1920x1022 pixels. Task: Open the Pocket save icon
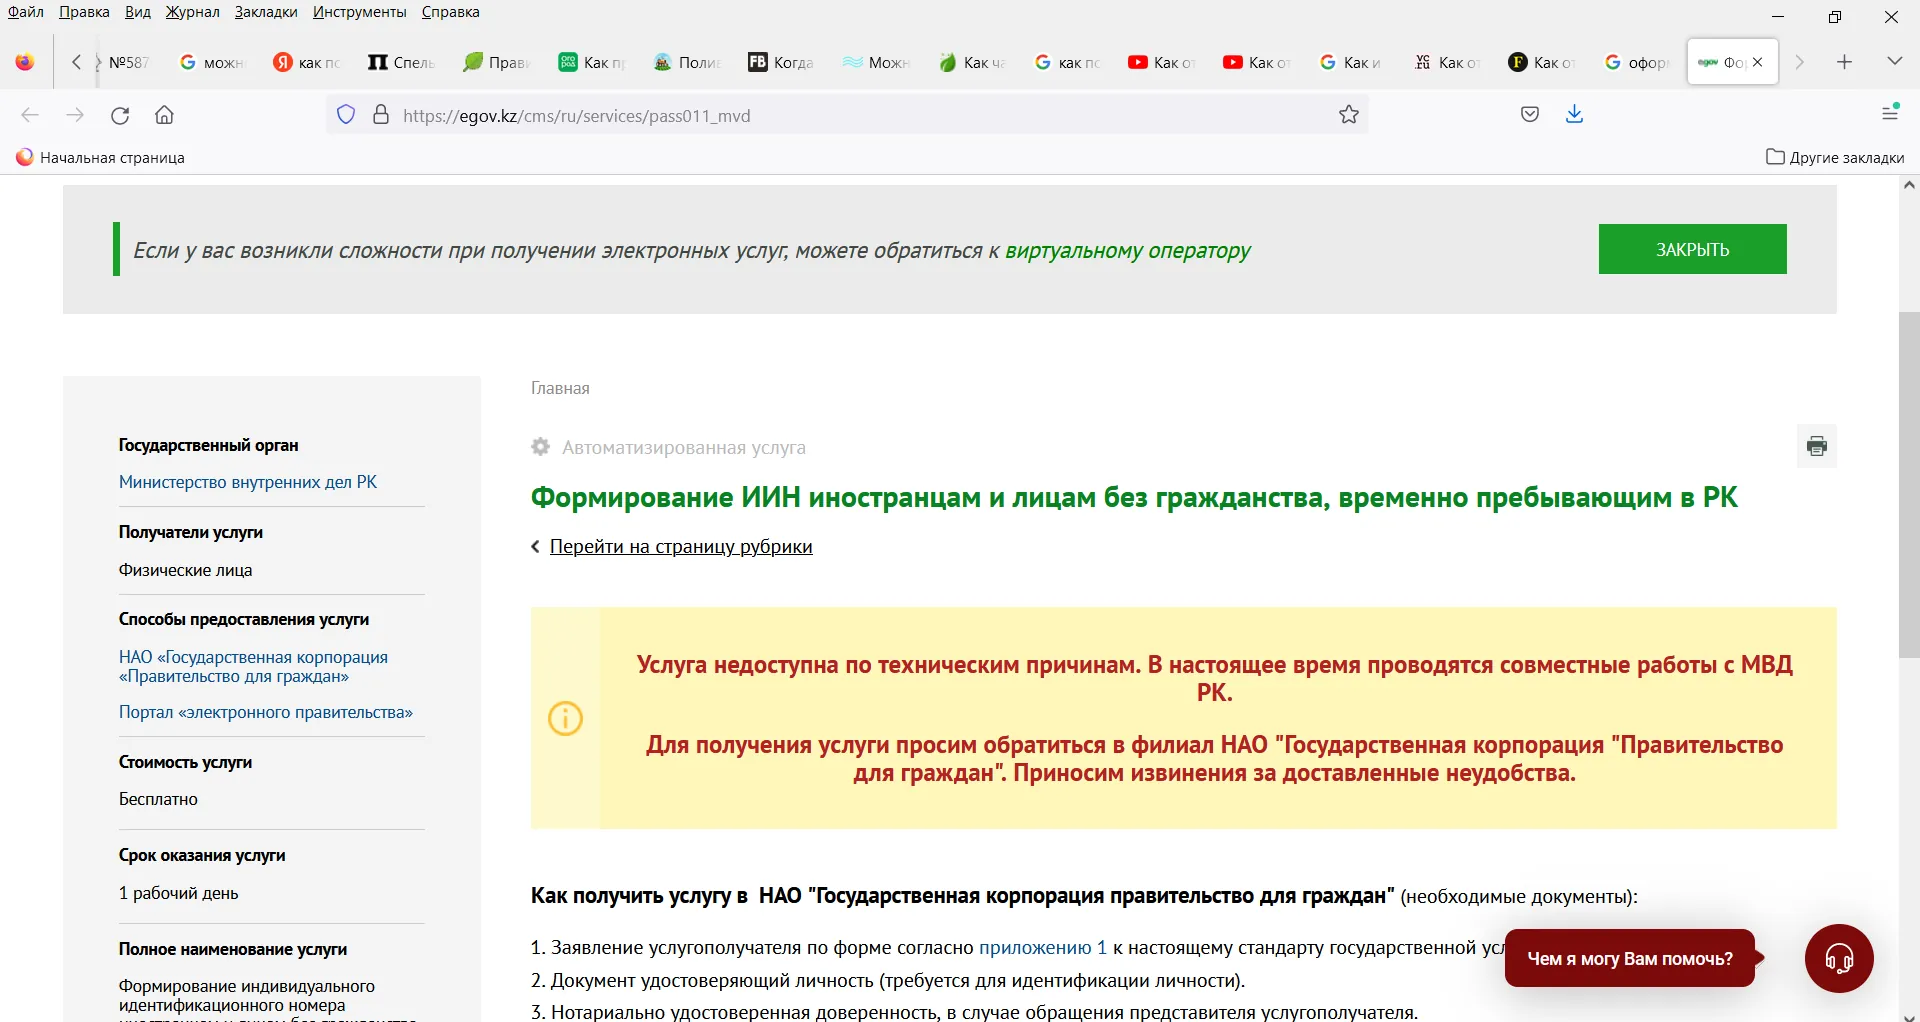(1529, 115)
